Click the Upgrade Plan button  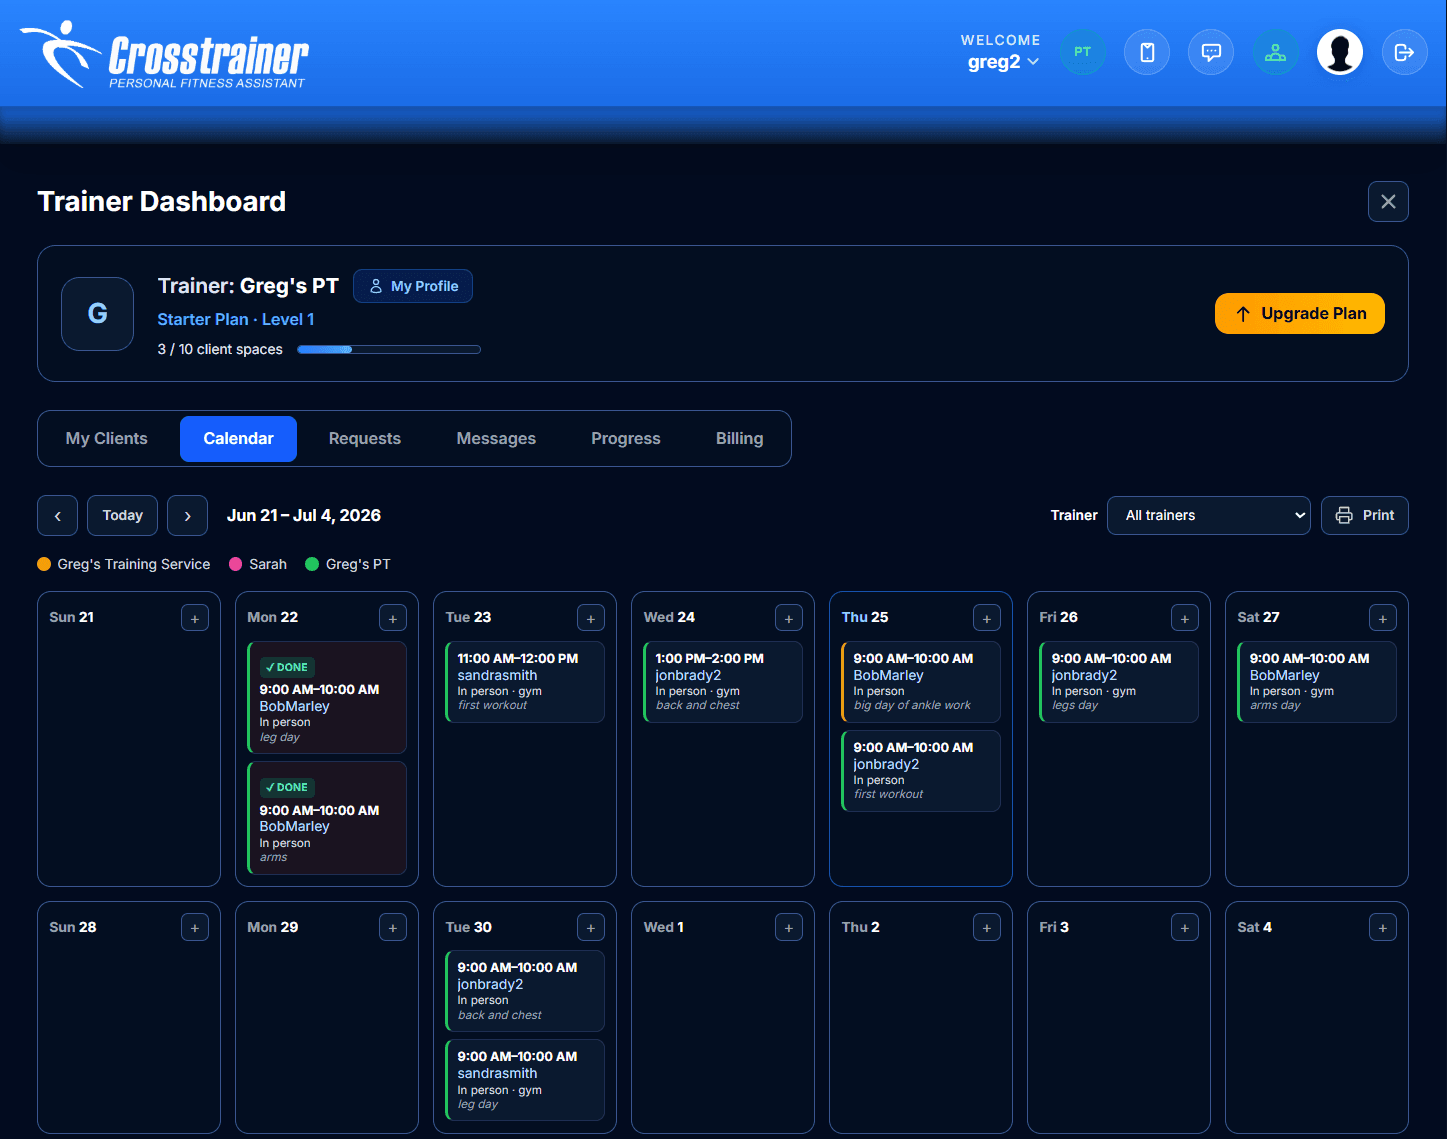1300,313
